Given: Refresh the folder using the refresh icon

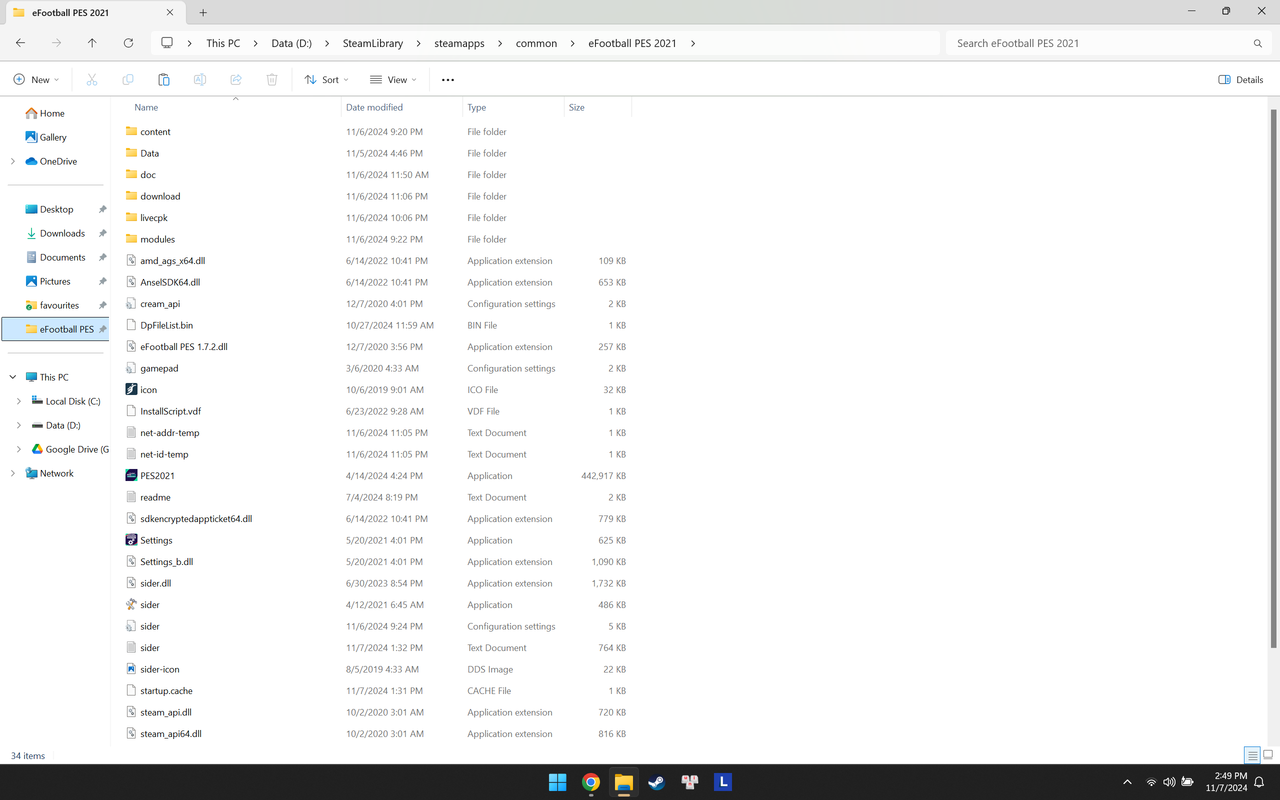Looking at the screenshot, I should tap(128, 43).
